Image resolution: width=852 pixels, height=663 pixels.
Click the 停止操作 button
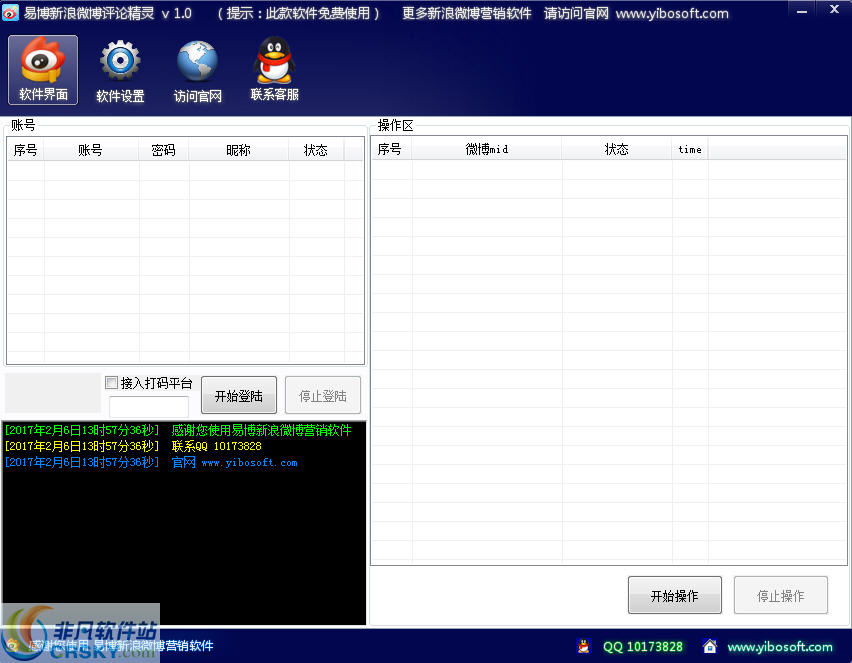[781, 596]
